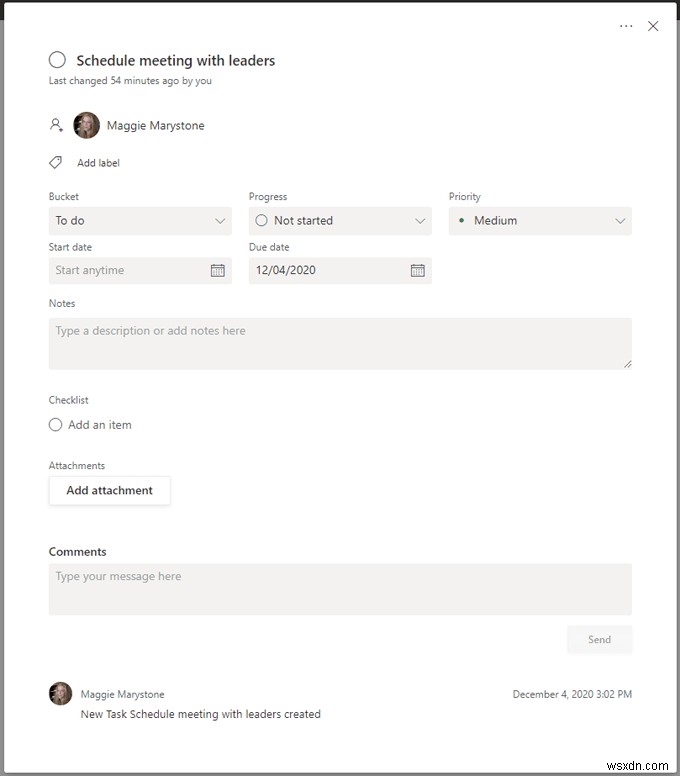Image resolution: width=680 pixels, height=776 pixels.
Task: Open the more options ellipsis menu
Action: click(626, 26)
